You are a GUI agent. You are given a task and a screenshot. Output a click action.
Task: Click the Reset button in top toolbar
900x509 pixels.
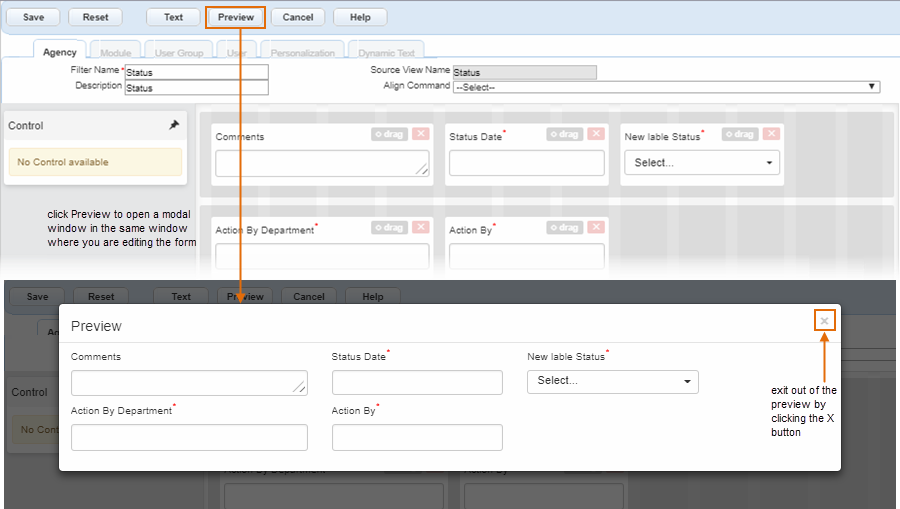[95, 17]
